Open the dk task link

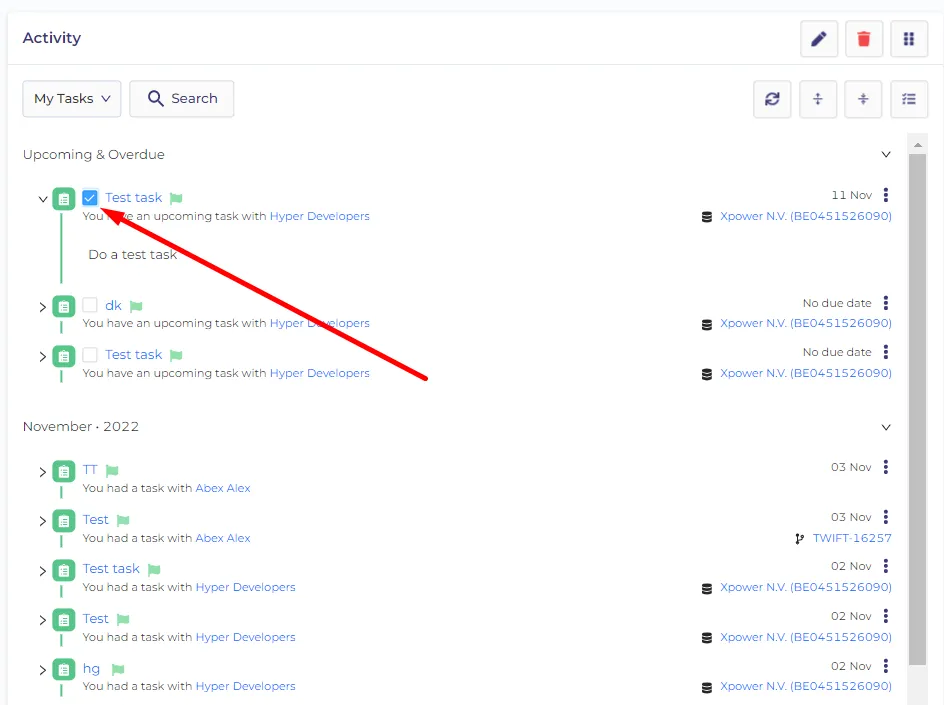click(x=113, y=306)
